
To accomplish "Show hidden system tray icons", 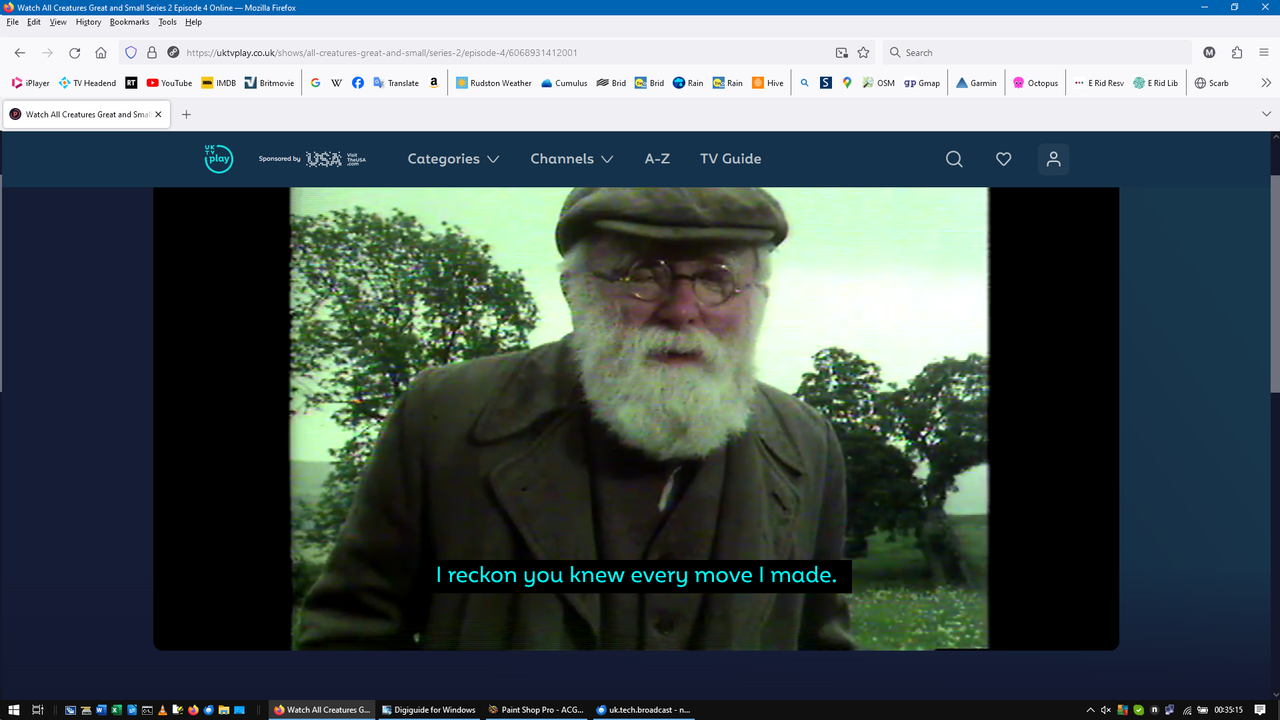I will pos(1090,710).
